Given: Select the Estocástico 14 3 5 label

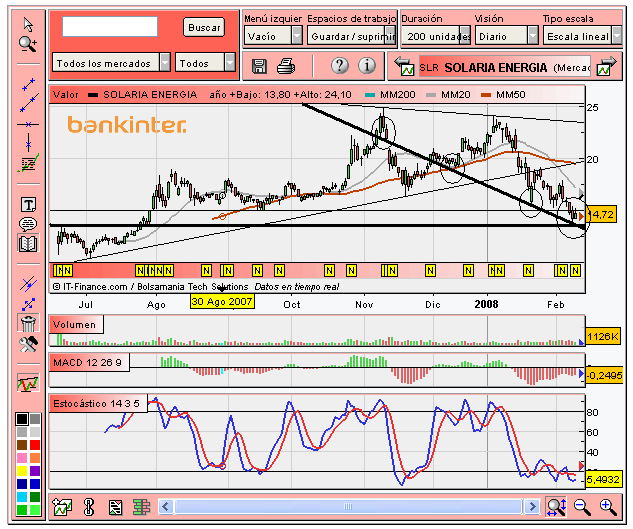Looking at the screenshot, I should 96,403.
